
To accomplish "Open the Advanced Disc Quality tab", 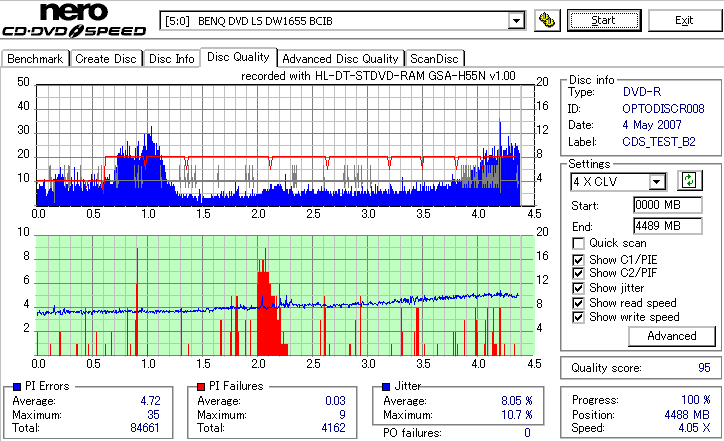I will (x=340, y=59).
